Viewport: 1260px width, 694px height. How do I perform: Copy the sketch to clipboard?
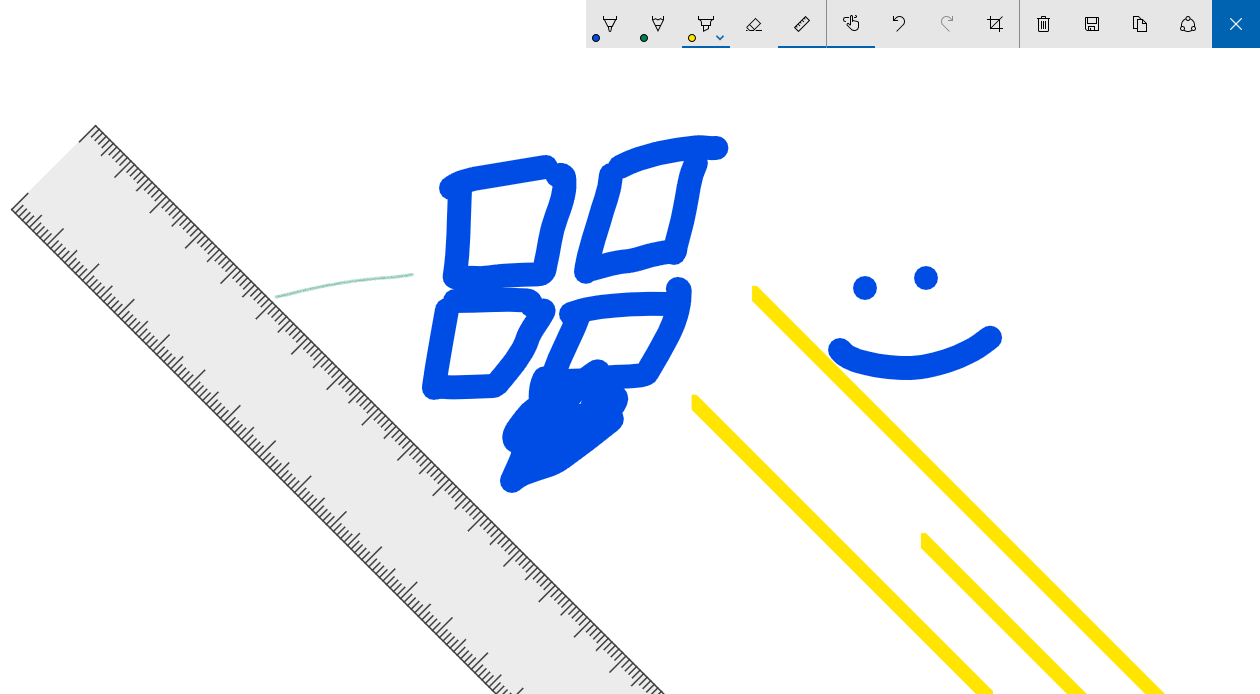point(1140,24)
